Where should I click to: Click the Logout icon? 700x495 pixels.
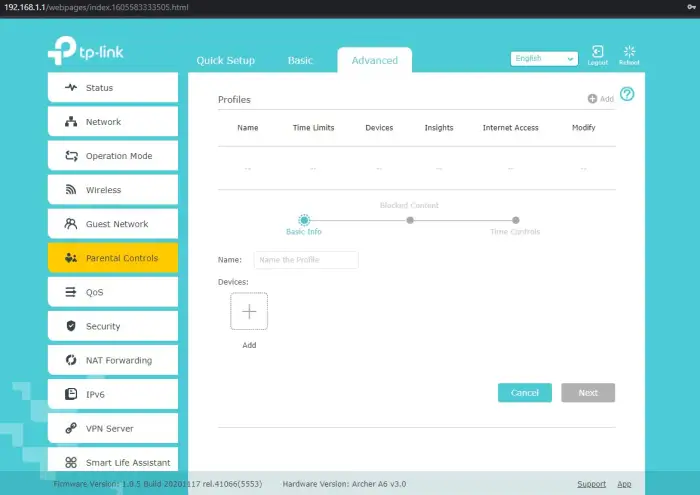(597, 54)
